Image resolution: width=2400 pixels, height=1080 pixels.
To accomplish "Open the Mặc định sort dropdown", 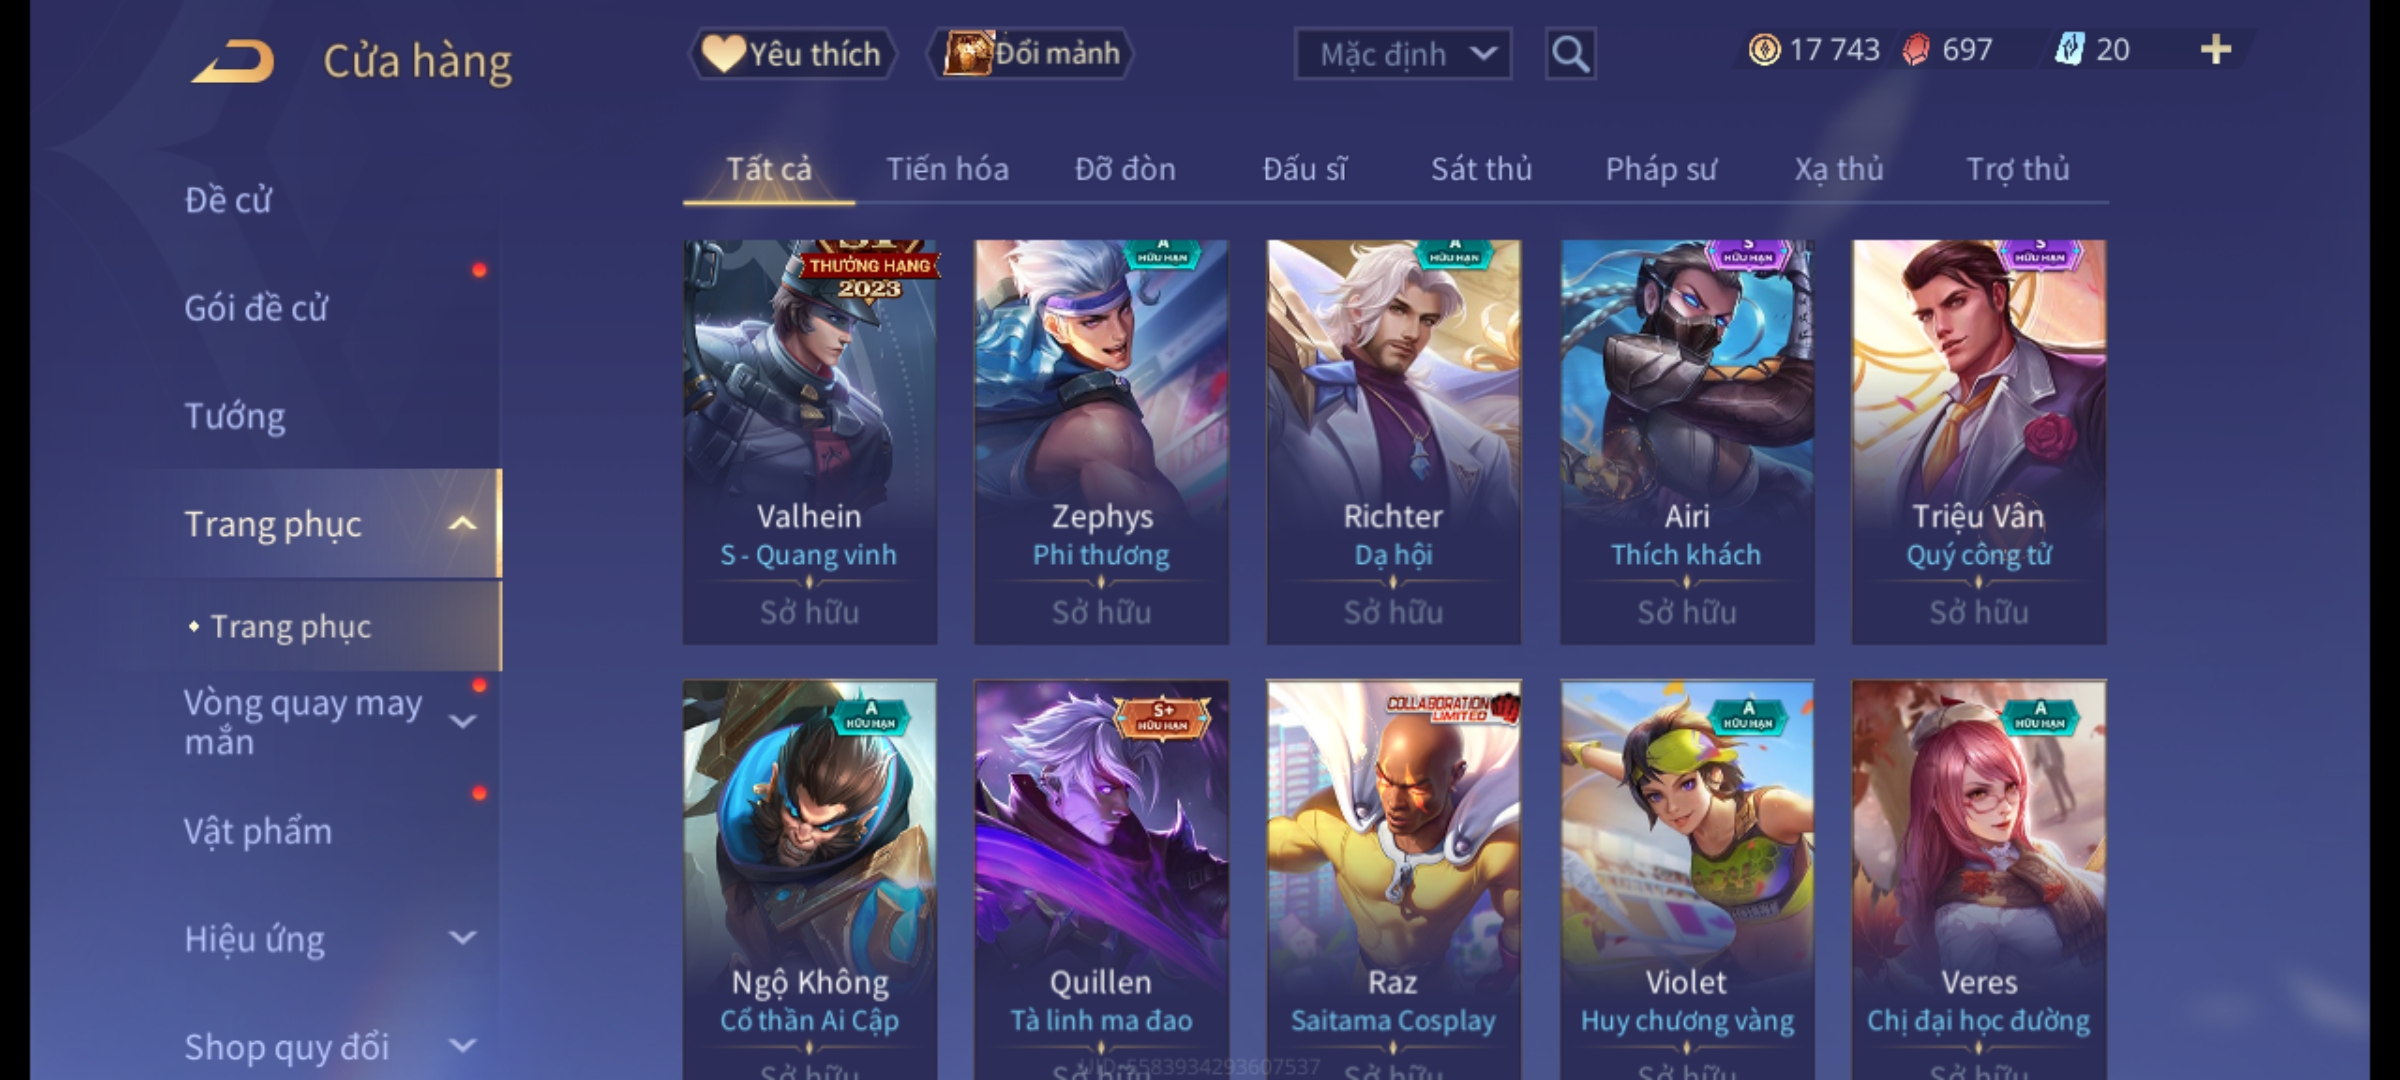I will (1402, 54).
